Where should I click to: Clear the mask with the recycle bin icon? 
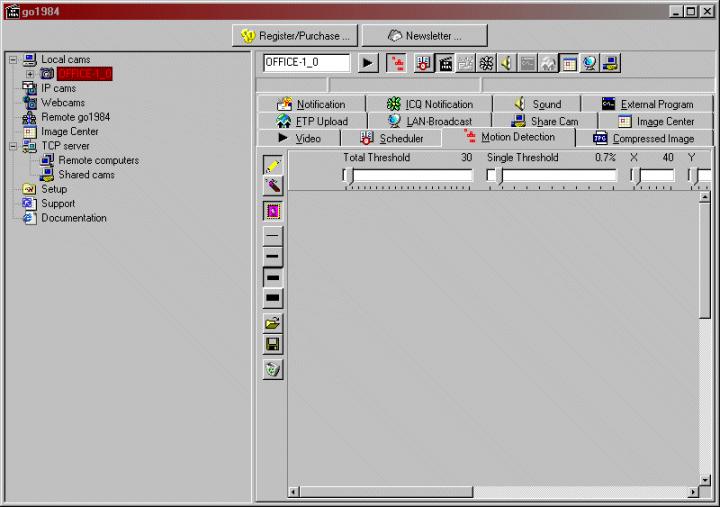[x=273, y=370]
